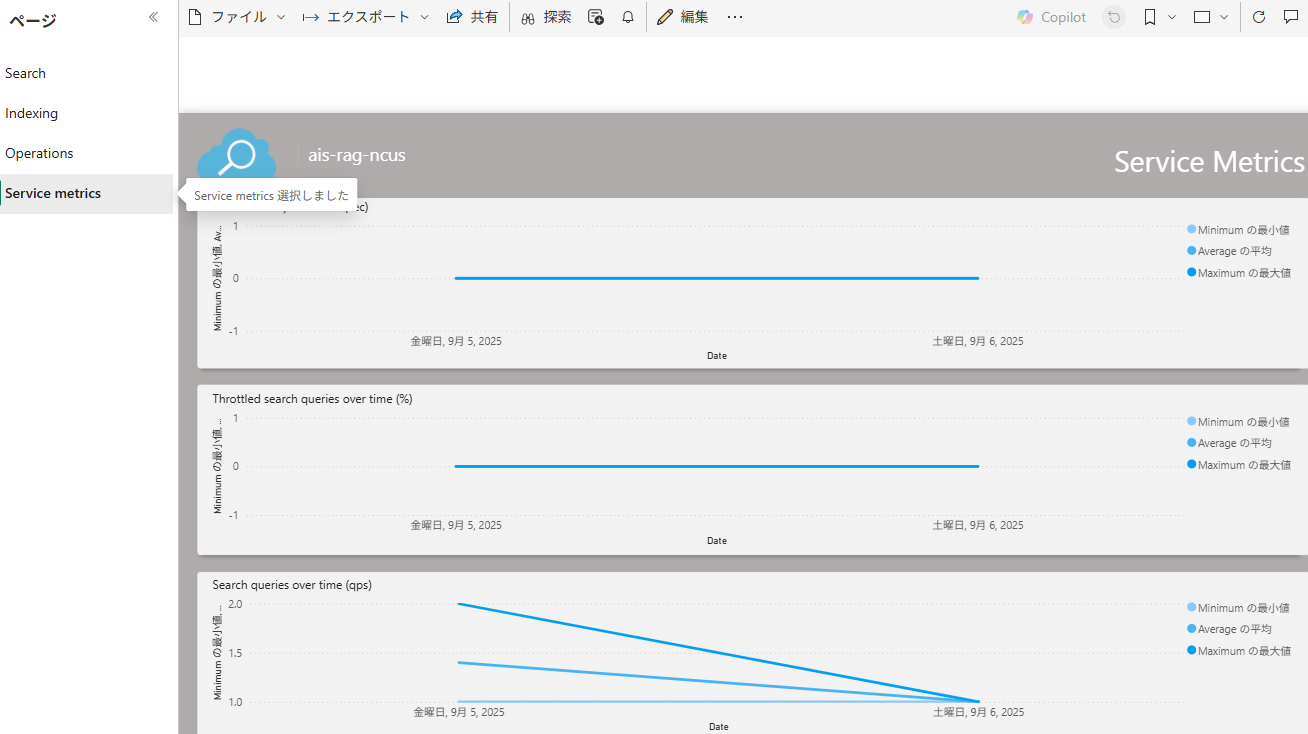Open the Copilot pane
Viewport: 1308px width, 734px height.
(1051, 17)
